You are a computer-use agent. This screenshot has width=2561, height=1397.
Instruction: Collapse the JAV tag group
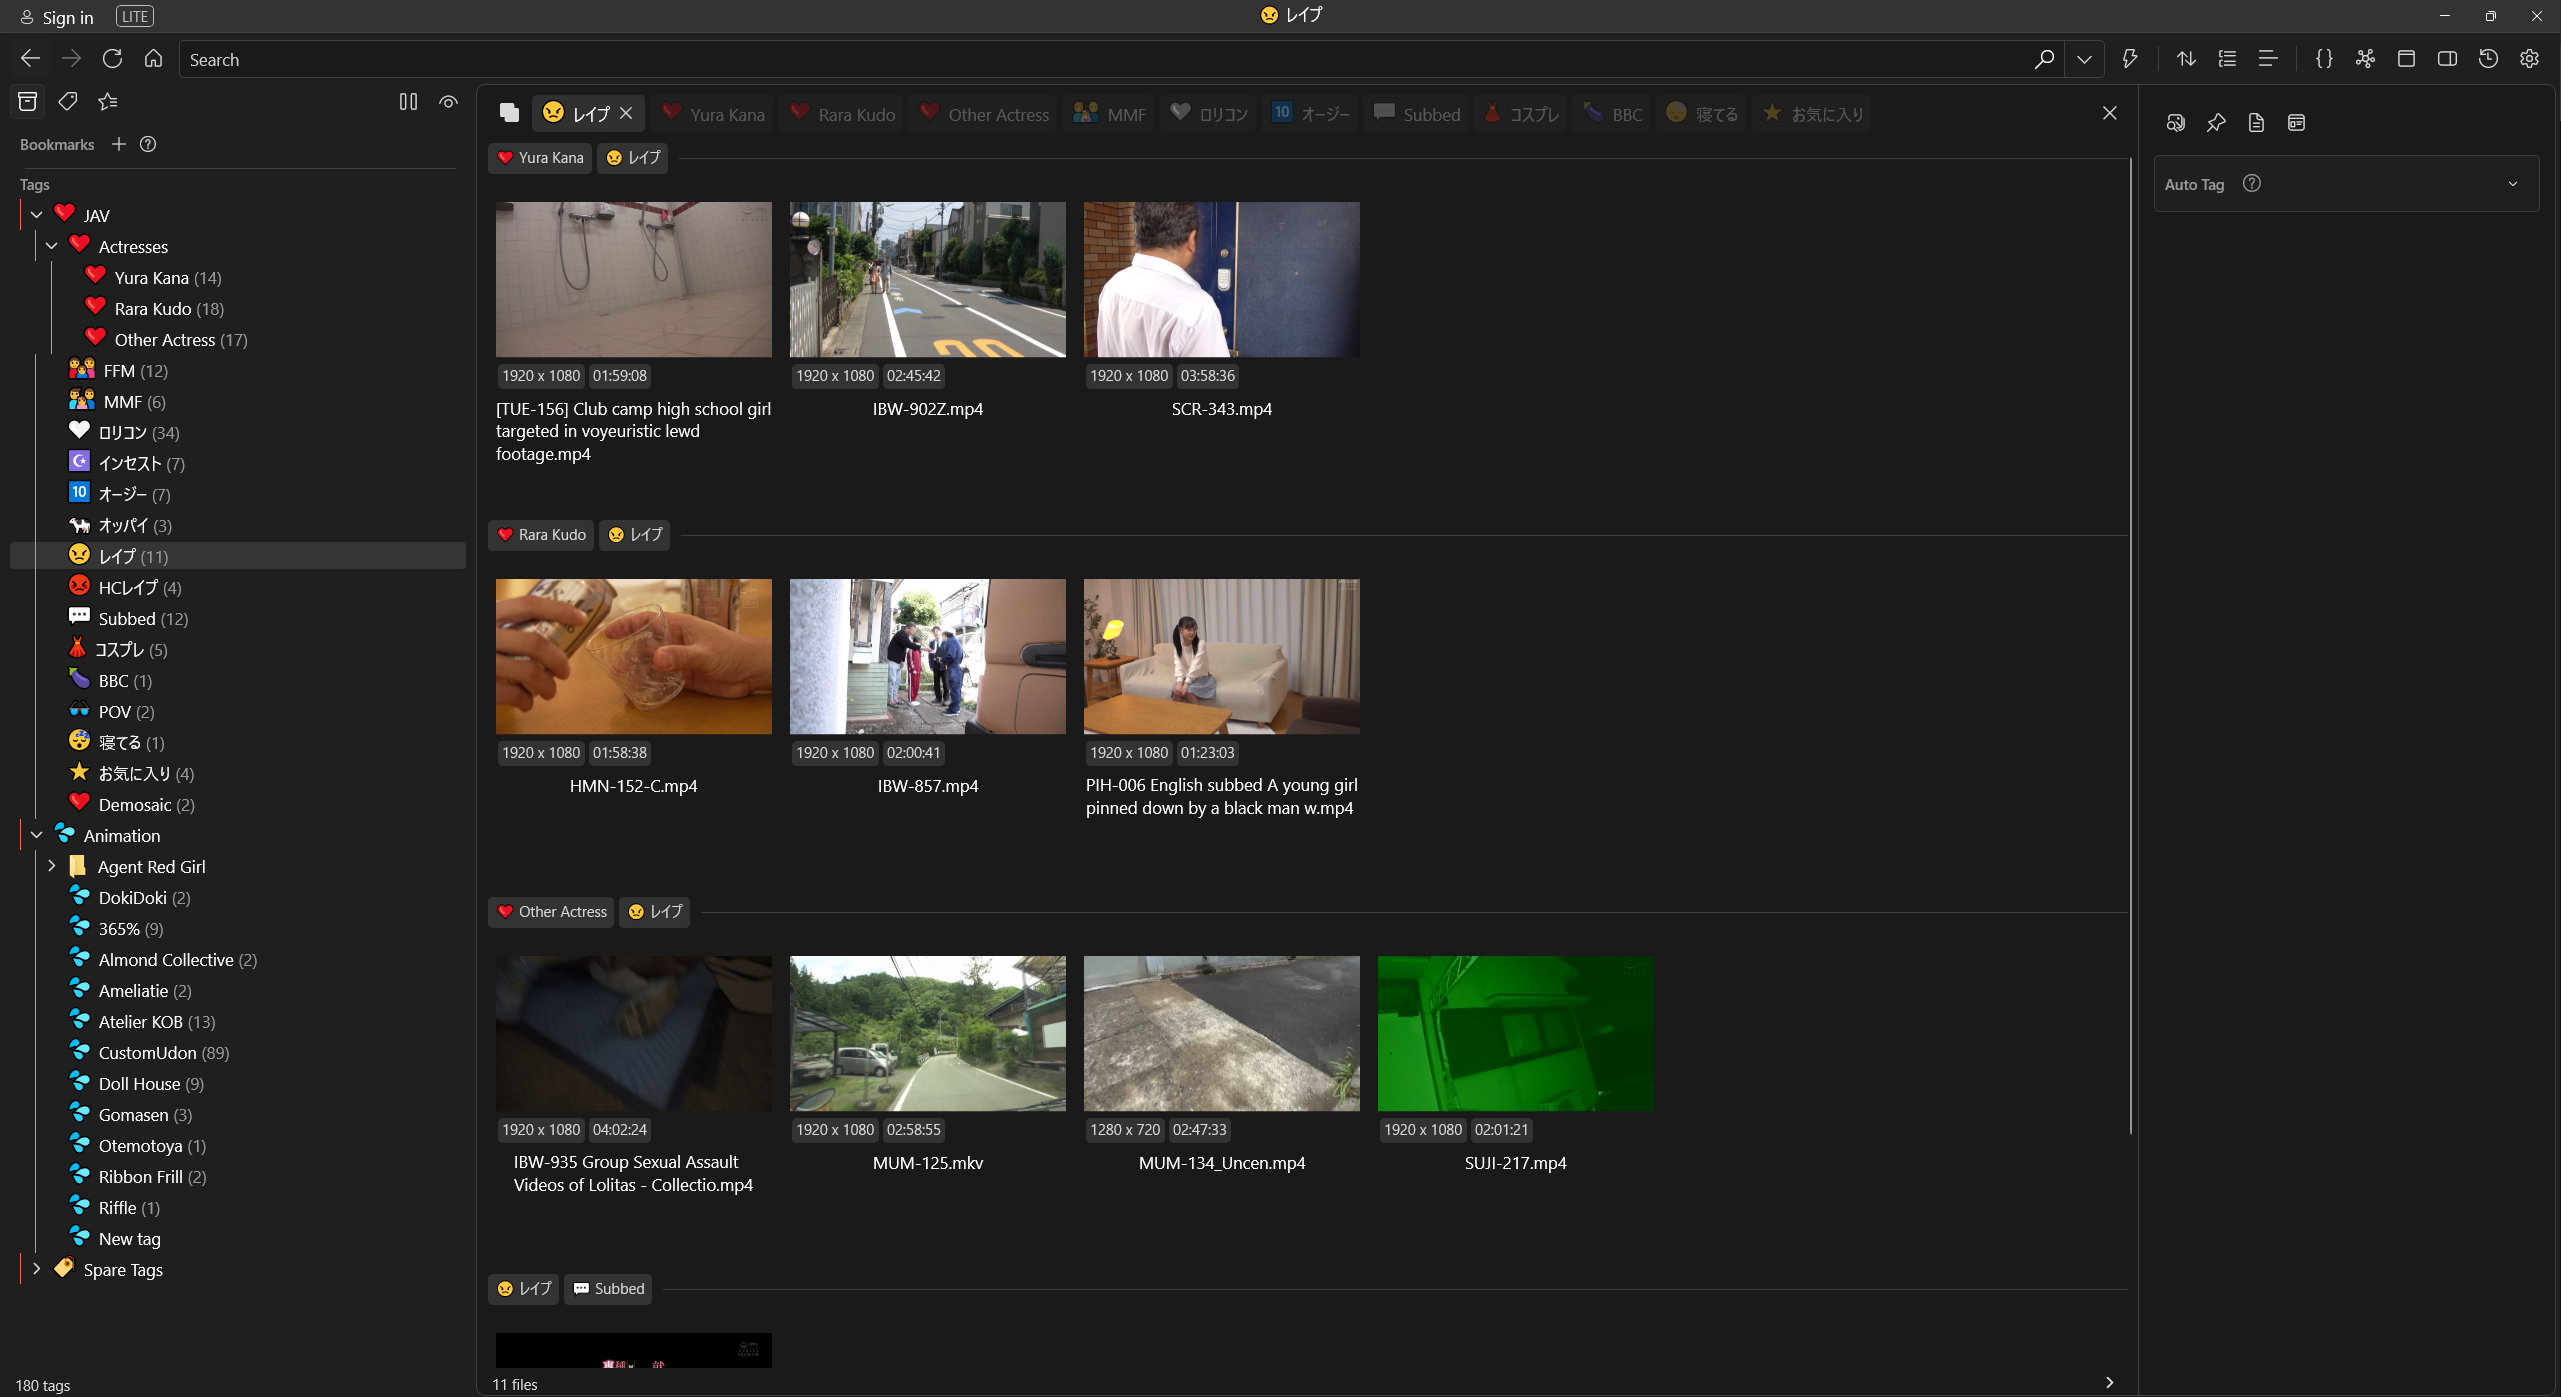(36, 215)
